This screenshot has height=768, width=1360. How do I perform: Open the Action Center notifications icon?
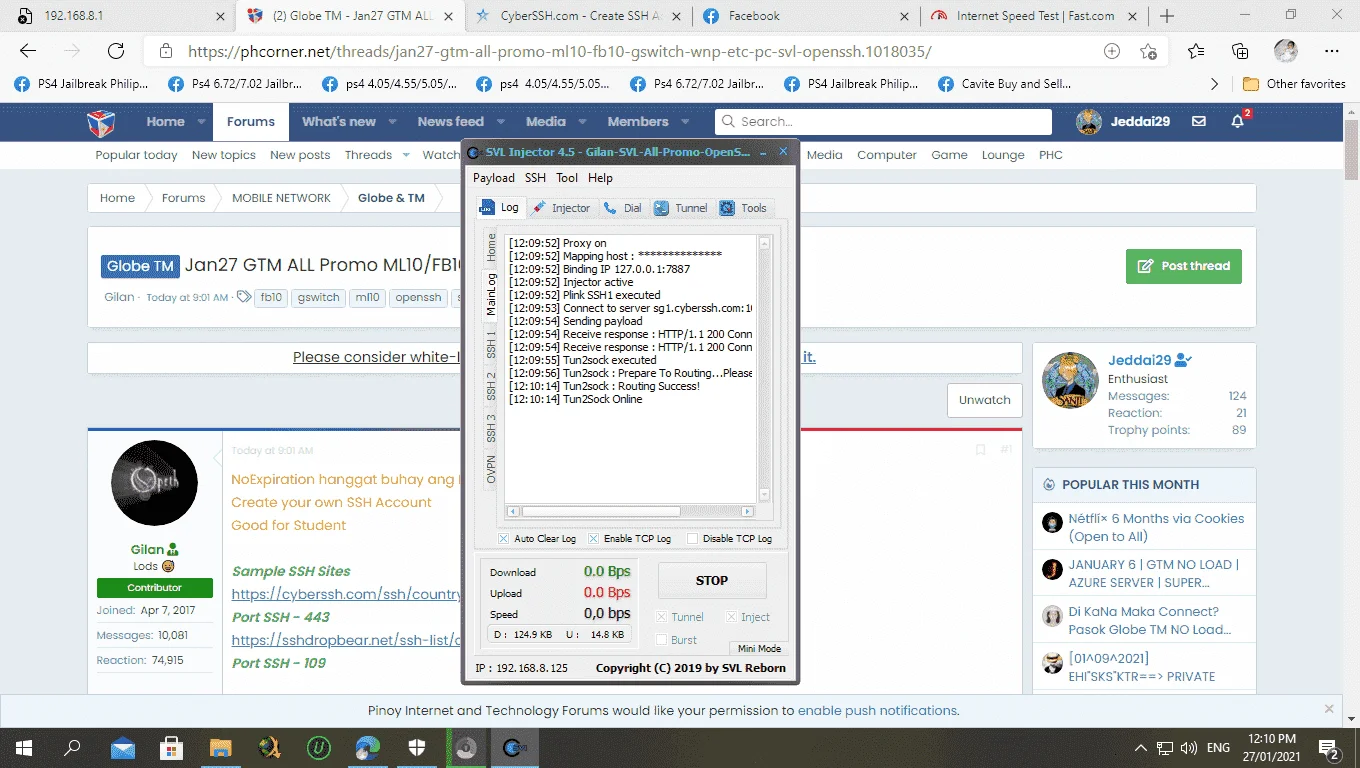[1330, 748]
